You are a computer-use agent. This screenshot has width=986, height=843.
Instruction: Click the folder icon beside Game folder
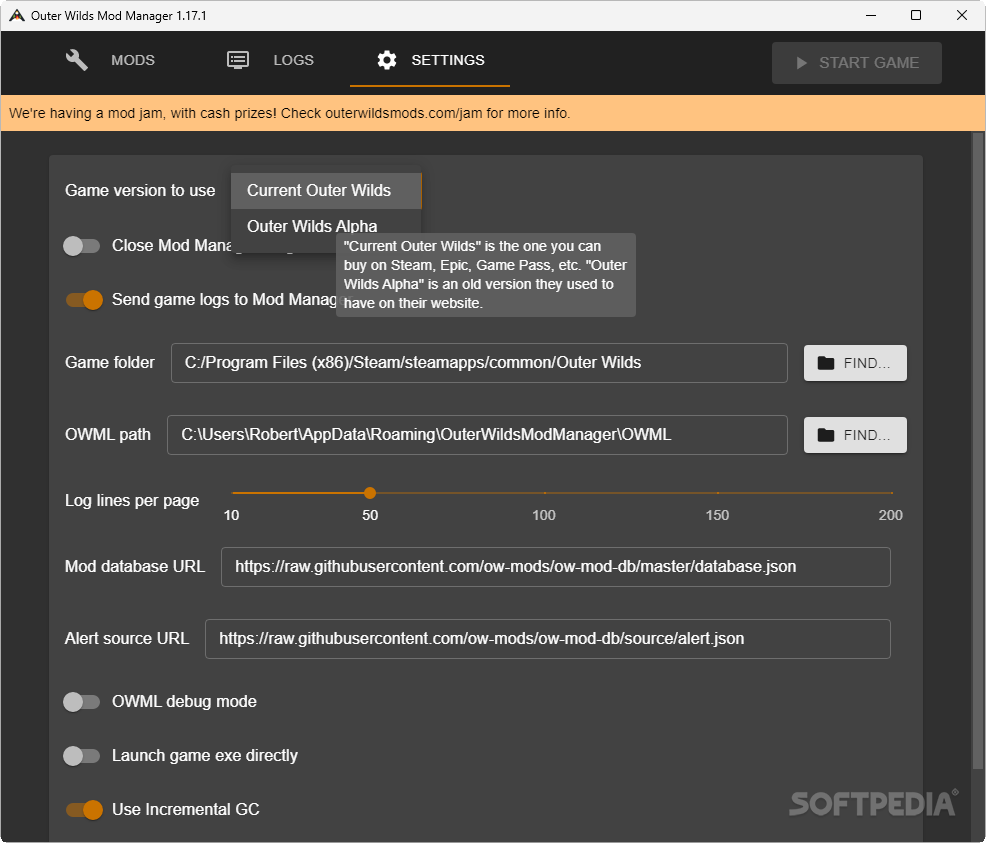click(x=826, y=363)
